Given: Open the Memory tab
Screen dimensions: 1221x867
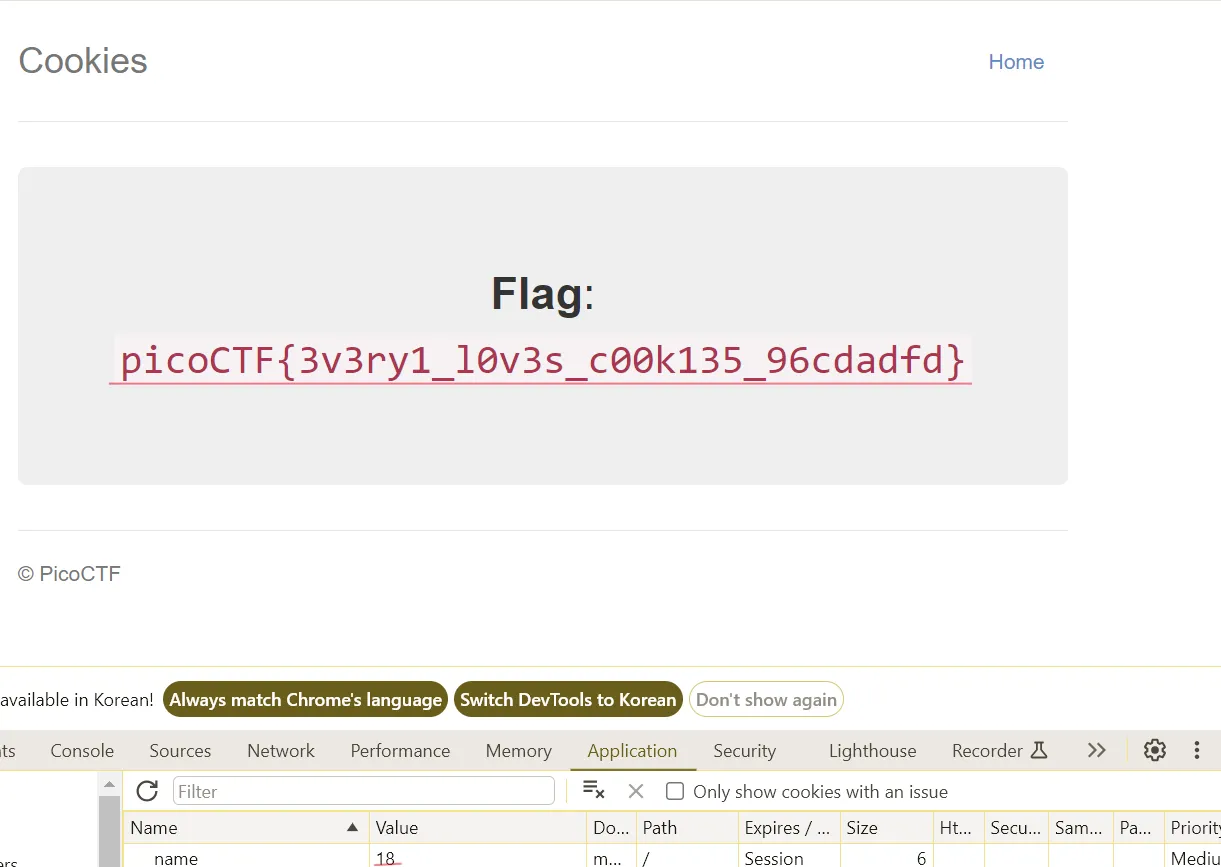Looking at the screenshot, I should click(518, 750).
